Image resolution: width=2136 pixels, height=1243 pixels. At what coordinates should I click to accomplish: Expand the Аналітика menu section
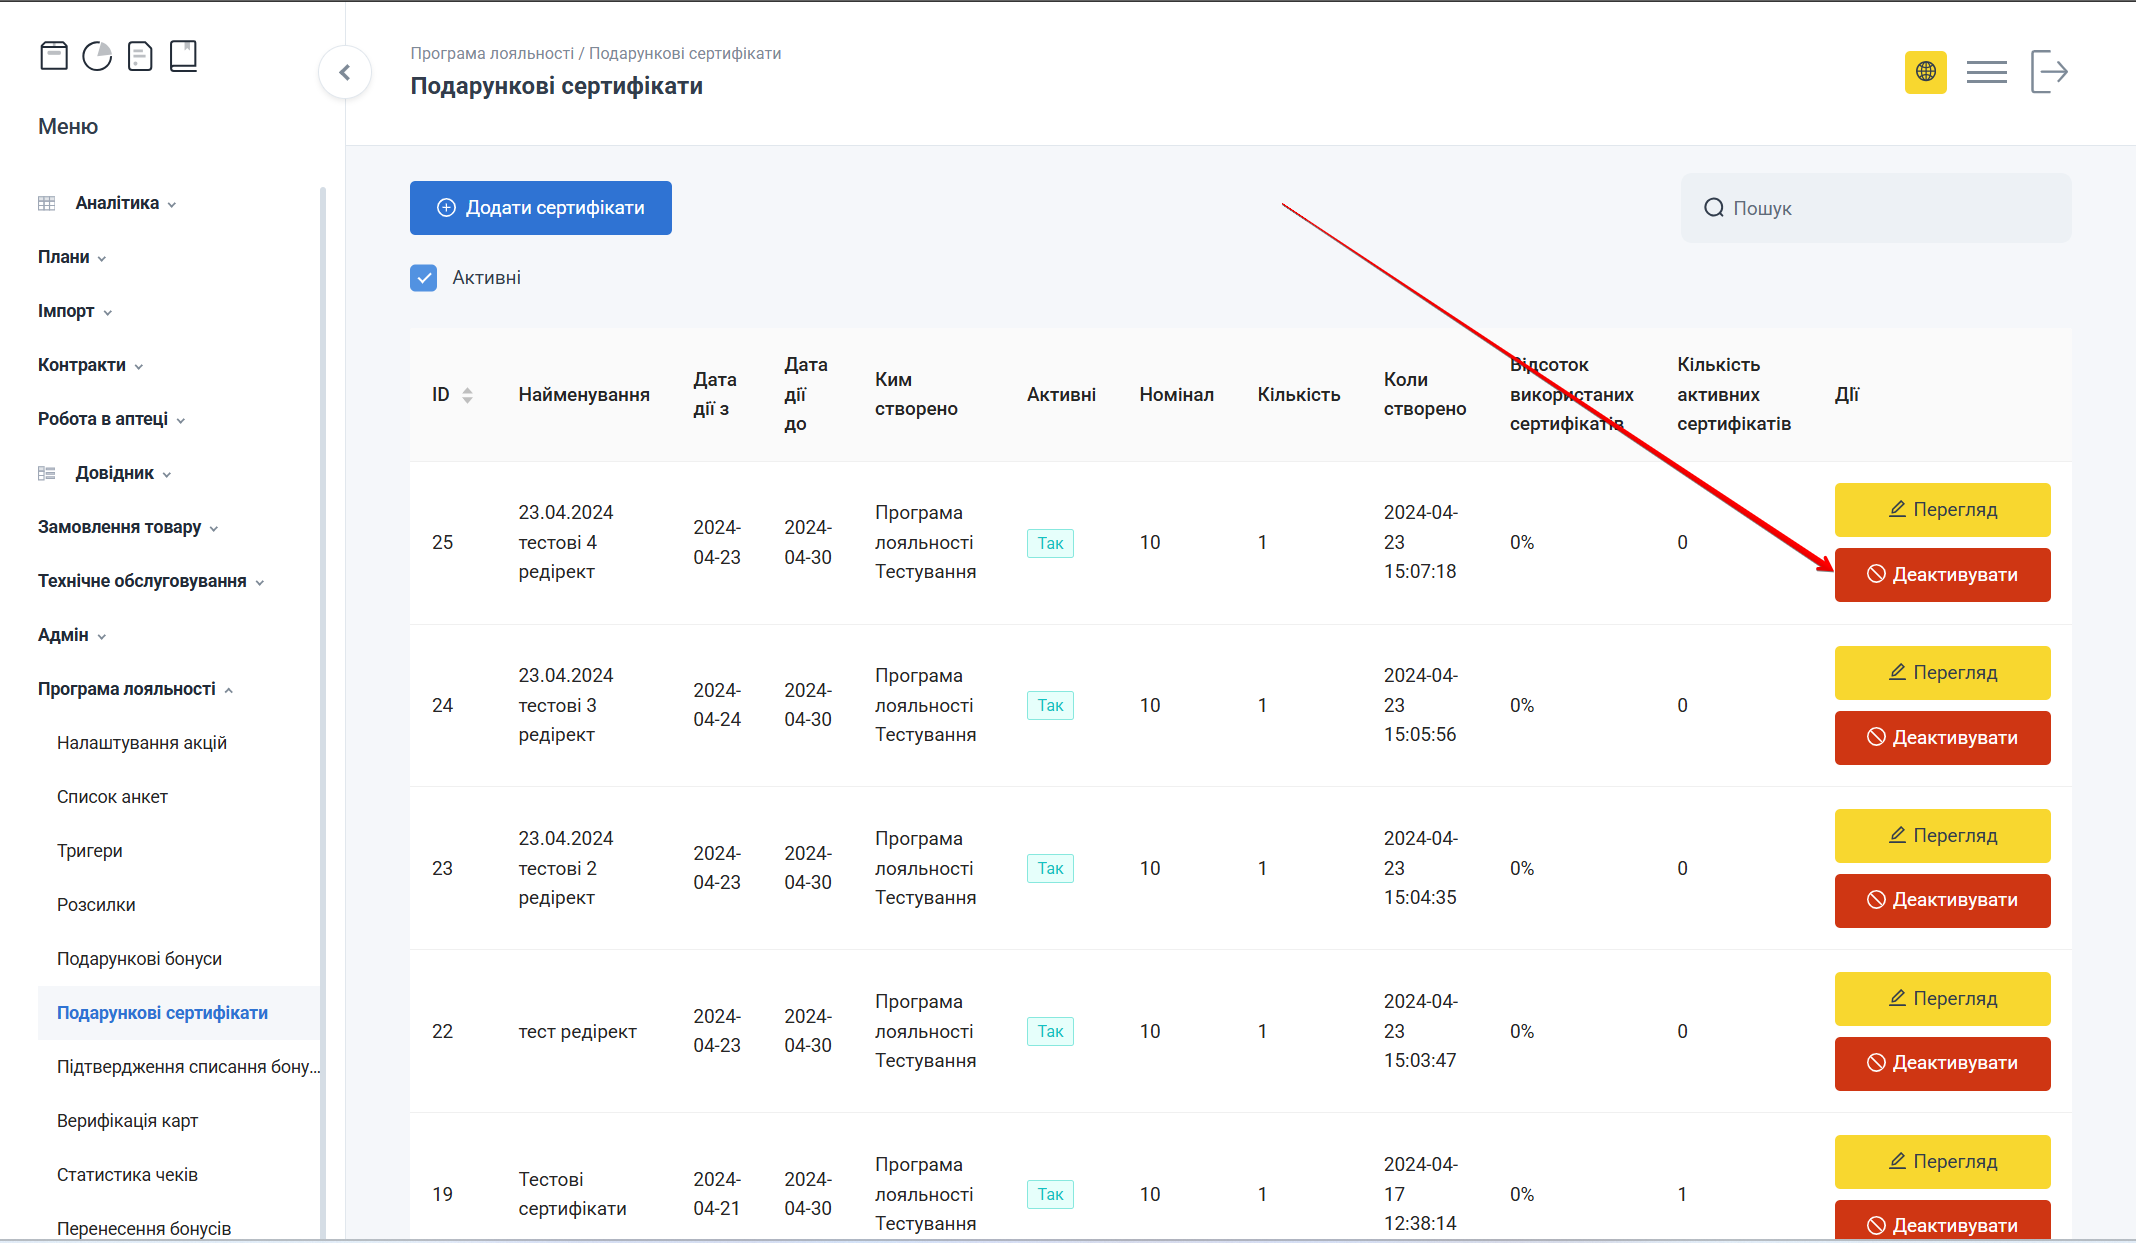coord(117,203)
